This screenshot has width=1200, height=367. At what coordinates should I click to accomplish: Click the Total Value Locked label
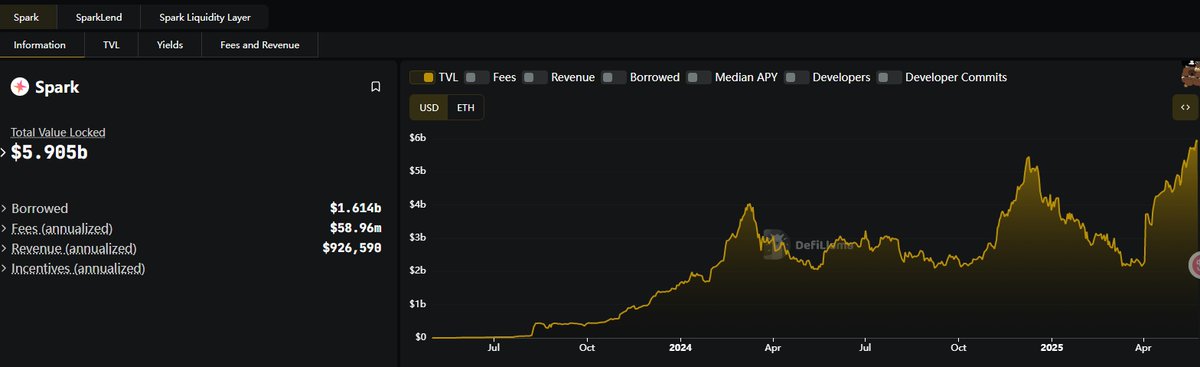click(58, 132)
